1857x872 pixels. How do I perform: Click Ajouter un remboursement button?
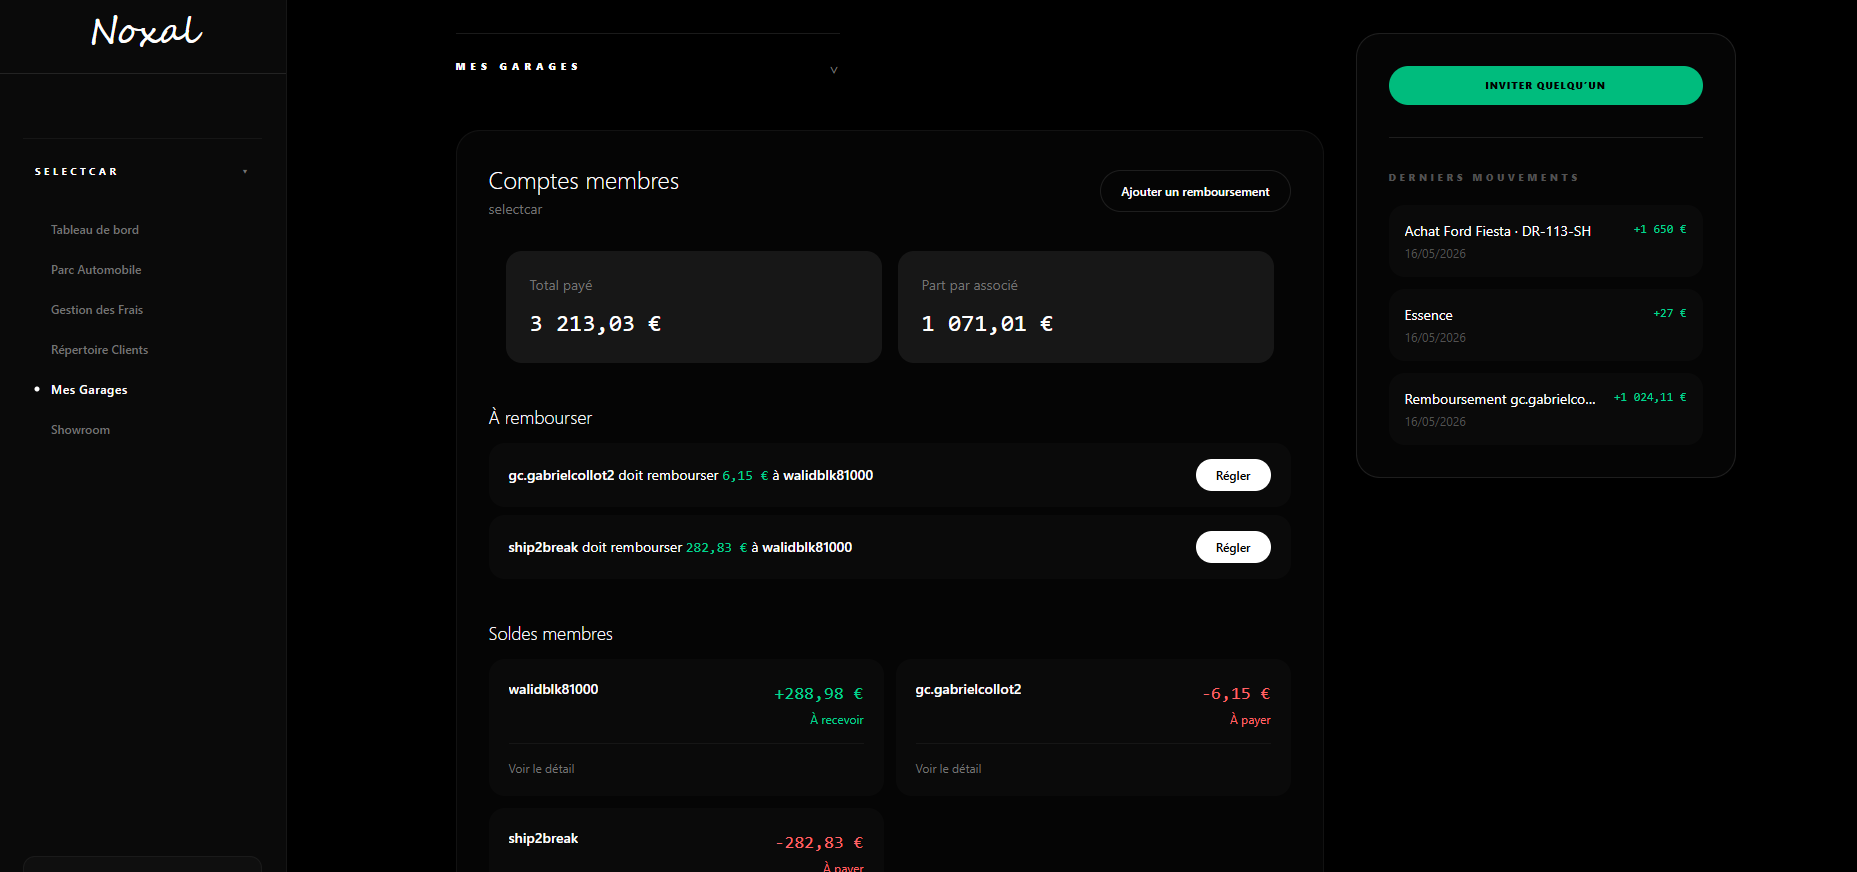coord(1195,191)
